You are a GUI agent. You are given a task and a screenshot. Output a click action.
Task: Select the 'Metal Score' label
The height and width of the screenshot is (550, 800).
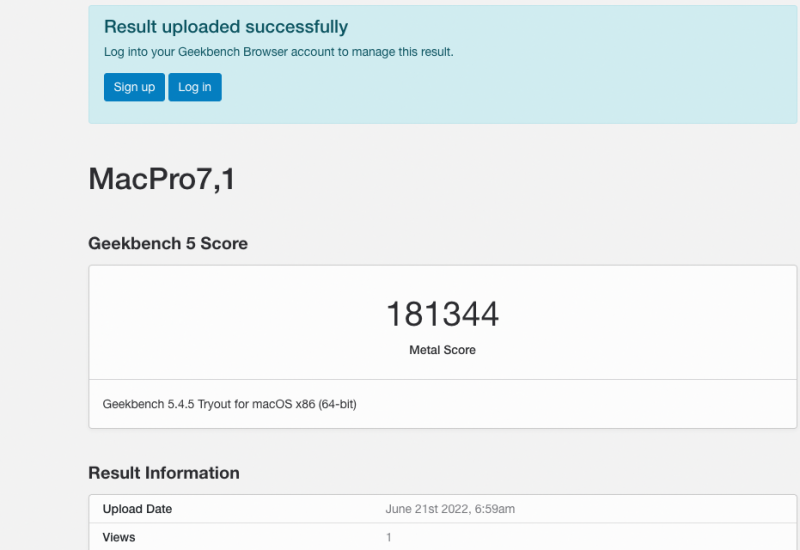442,350
